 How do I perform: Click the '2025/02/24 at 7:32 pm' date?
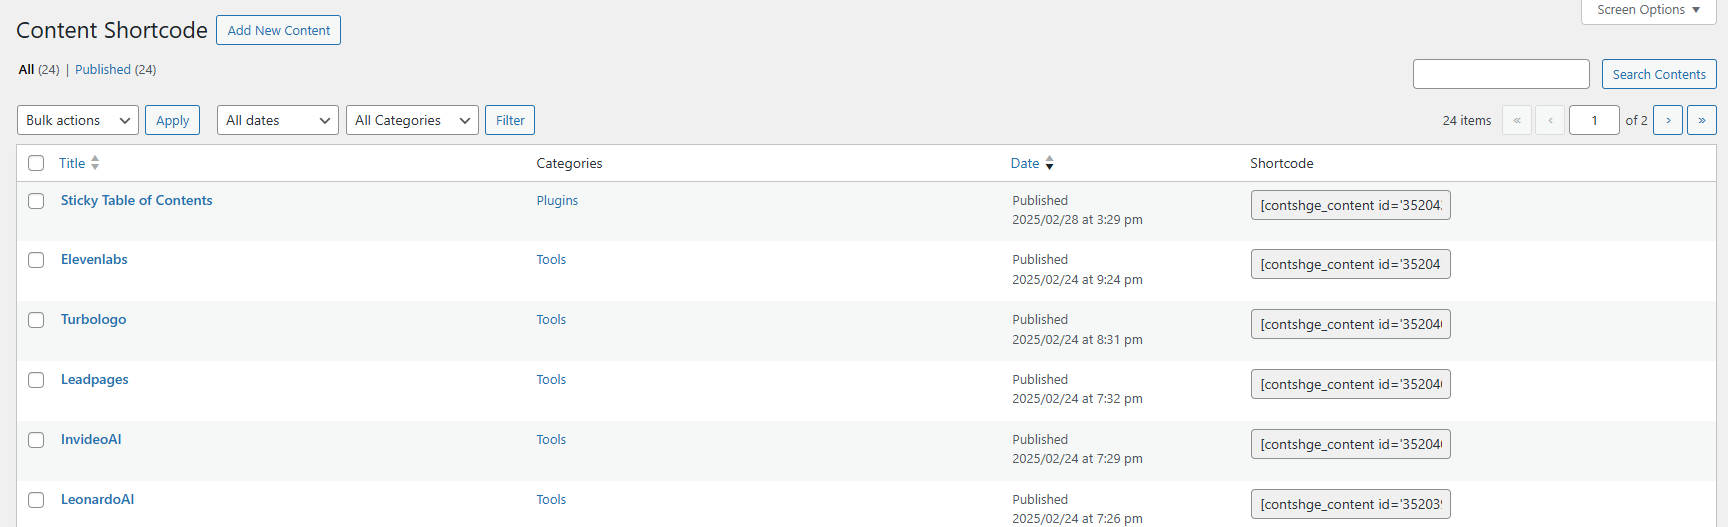click(x=1077, y=399)
